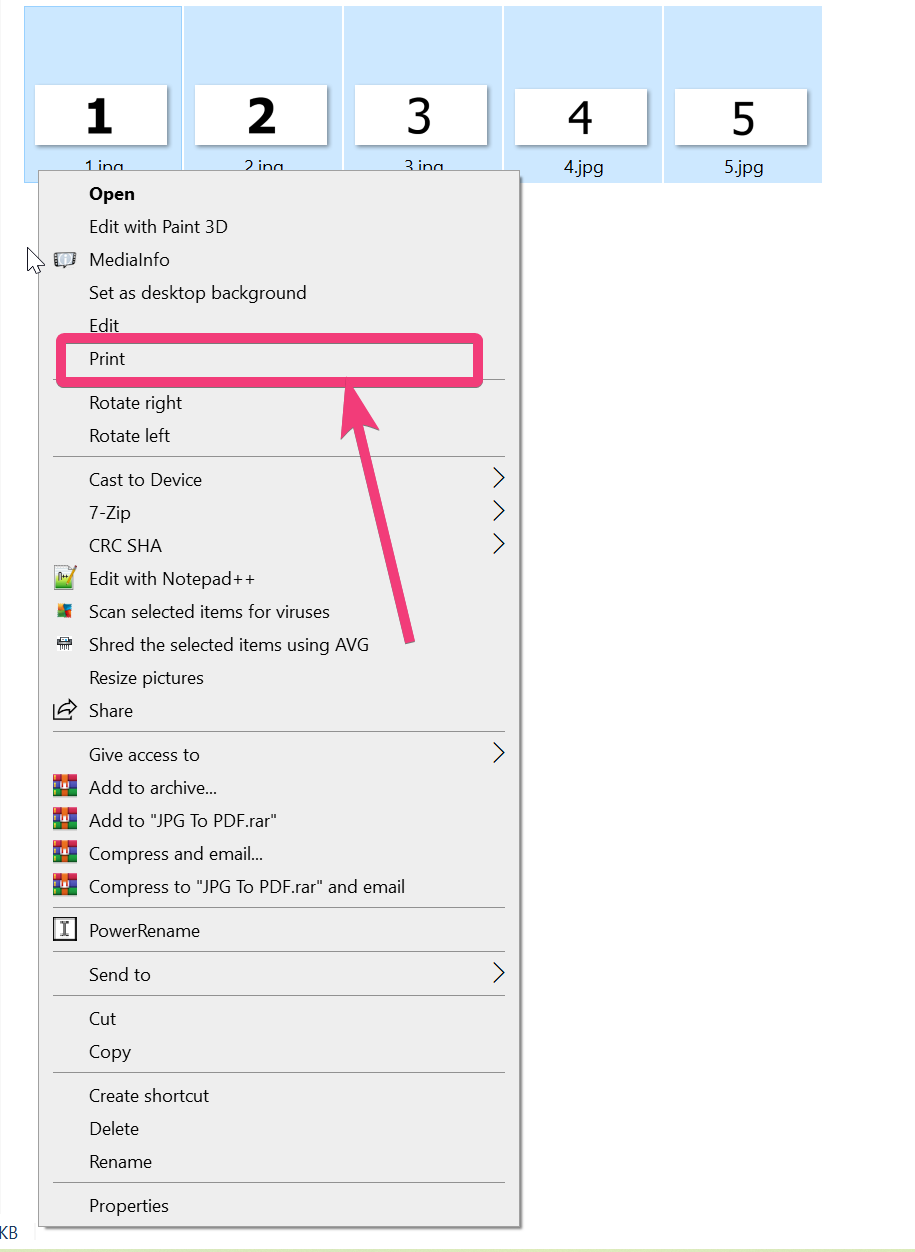
Task: Select Rotate right menu entry
Action: (x=135, y=403)
